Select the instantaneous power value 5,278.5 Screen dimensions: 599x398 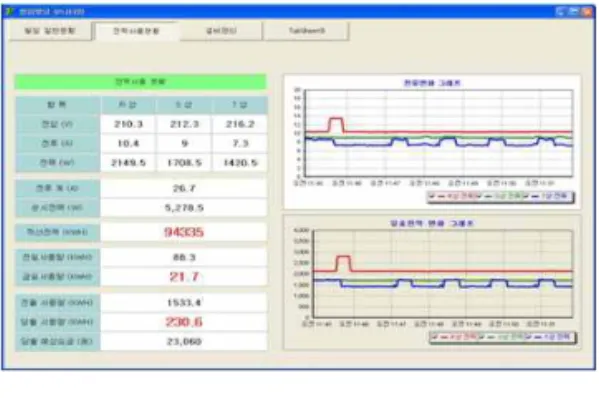pyautogui.click(x=184, y=208)
